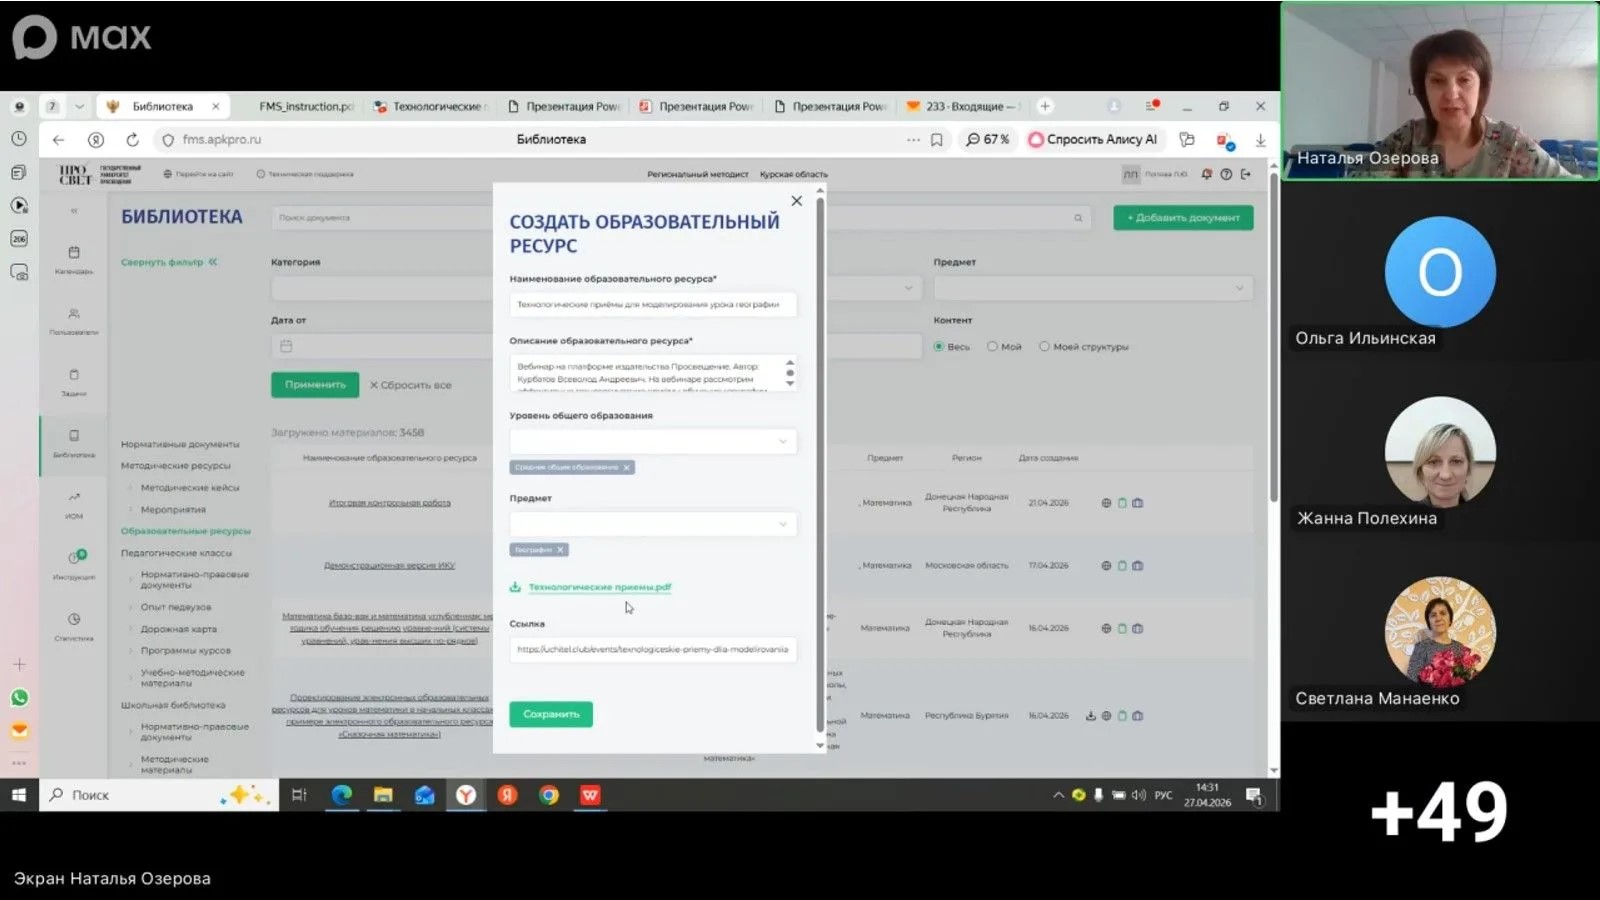The width and height of the screenshot is (1600, 900).
Task: Reload the page with browser refresh icon
Action: [132, 140]
